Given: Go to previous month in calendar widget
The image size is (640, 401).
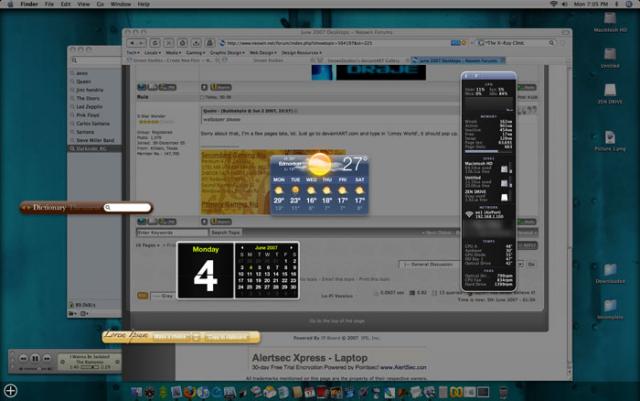Looking at the screenshot, I should tap(242, 248).
